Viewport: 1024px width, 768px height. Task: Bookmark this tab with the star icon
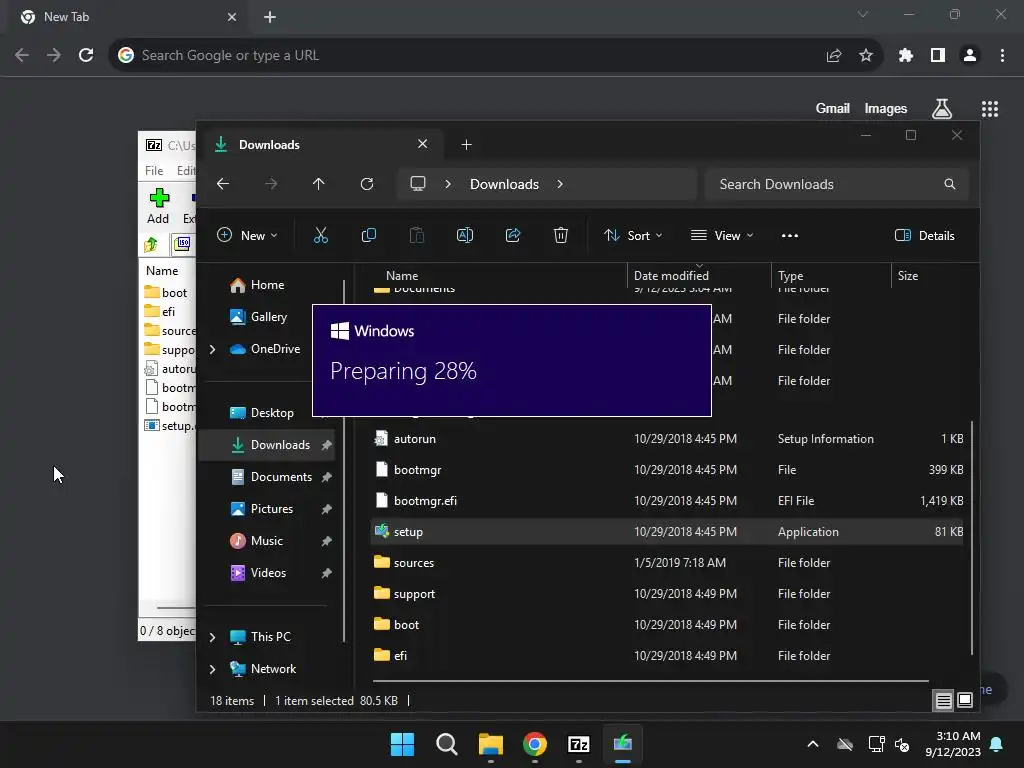coord(866,56)
